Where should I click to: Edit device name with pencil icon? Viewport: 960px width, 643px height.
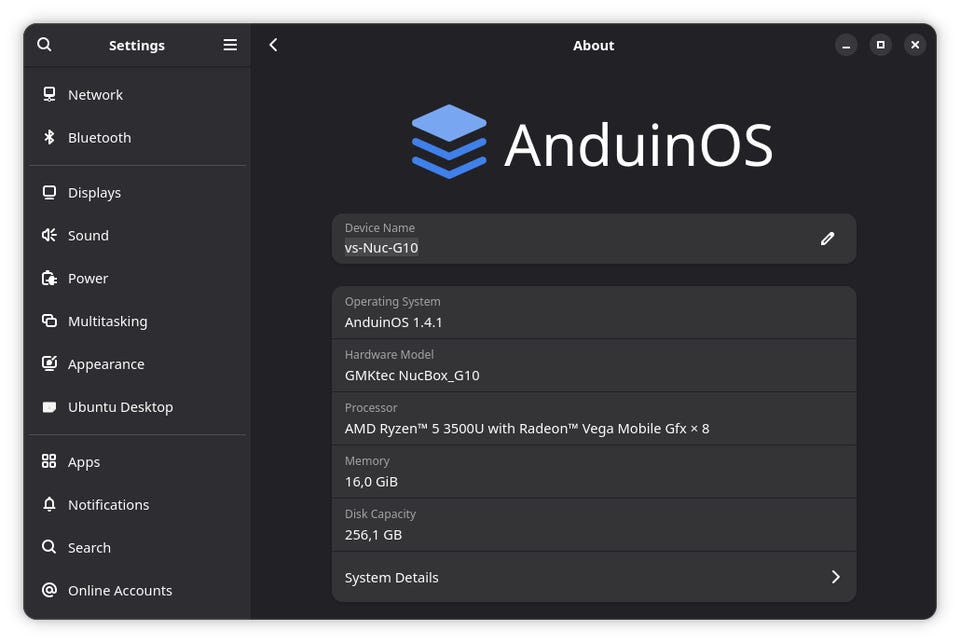click(x=827, y=239)
